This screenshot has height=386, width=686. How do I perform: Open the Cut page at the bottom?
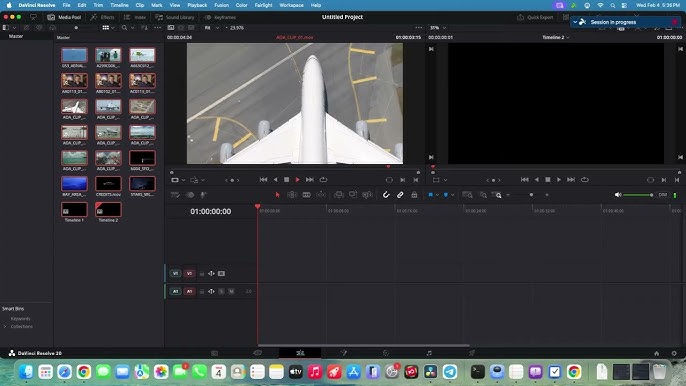257,353
